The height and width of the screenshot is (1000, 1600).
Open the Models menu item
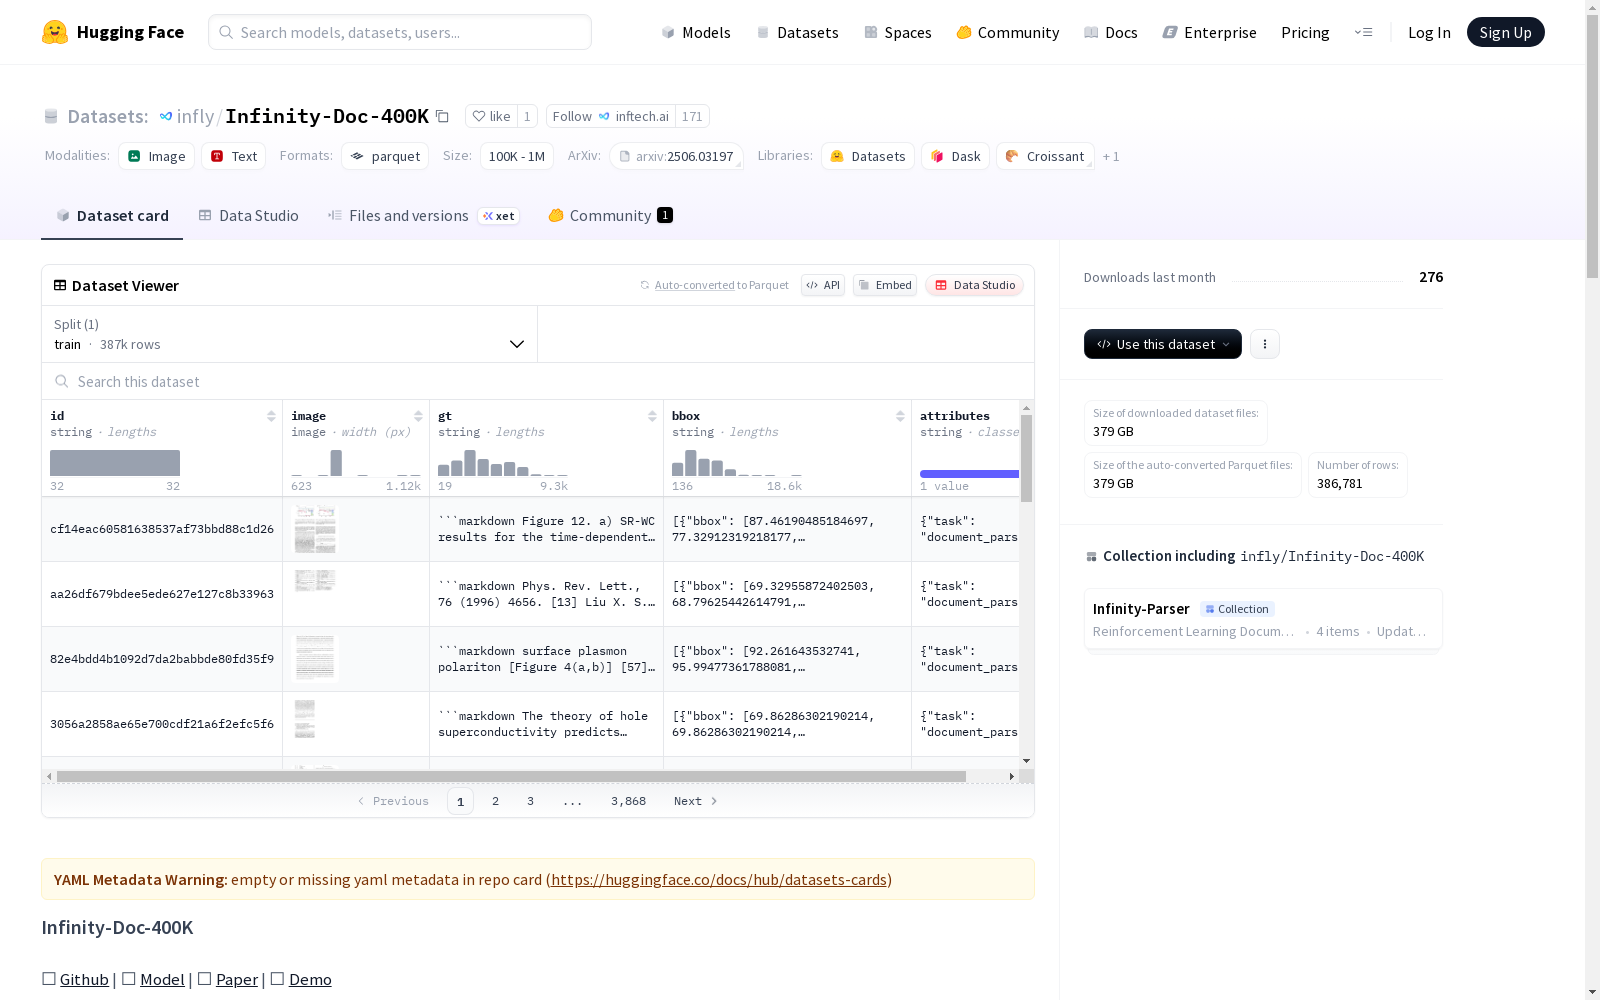tap(696, 32)
